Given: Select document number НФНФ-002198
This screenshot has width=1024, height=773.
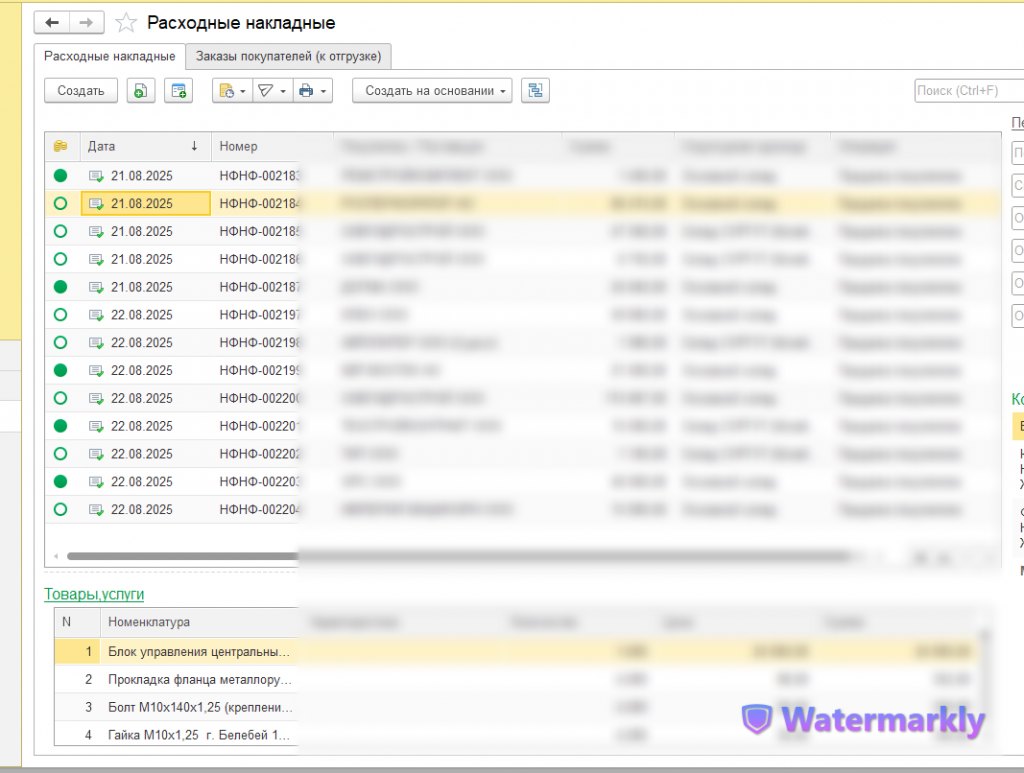Looking at the screenshot, I should (259, 342).
